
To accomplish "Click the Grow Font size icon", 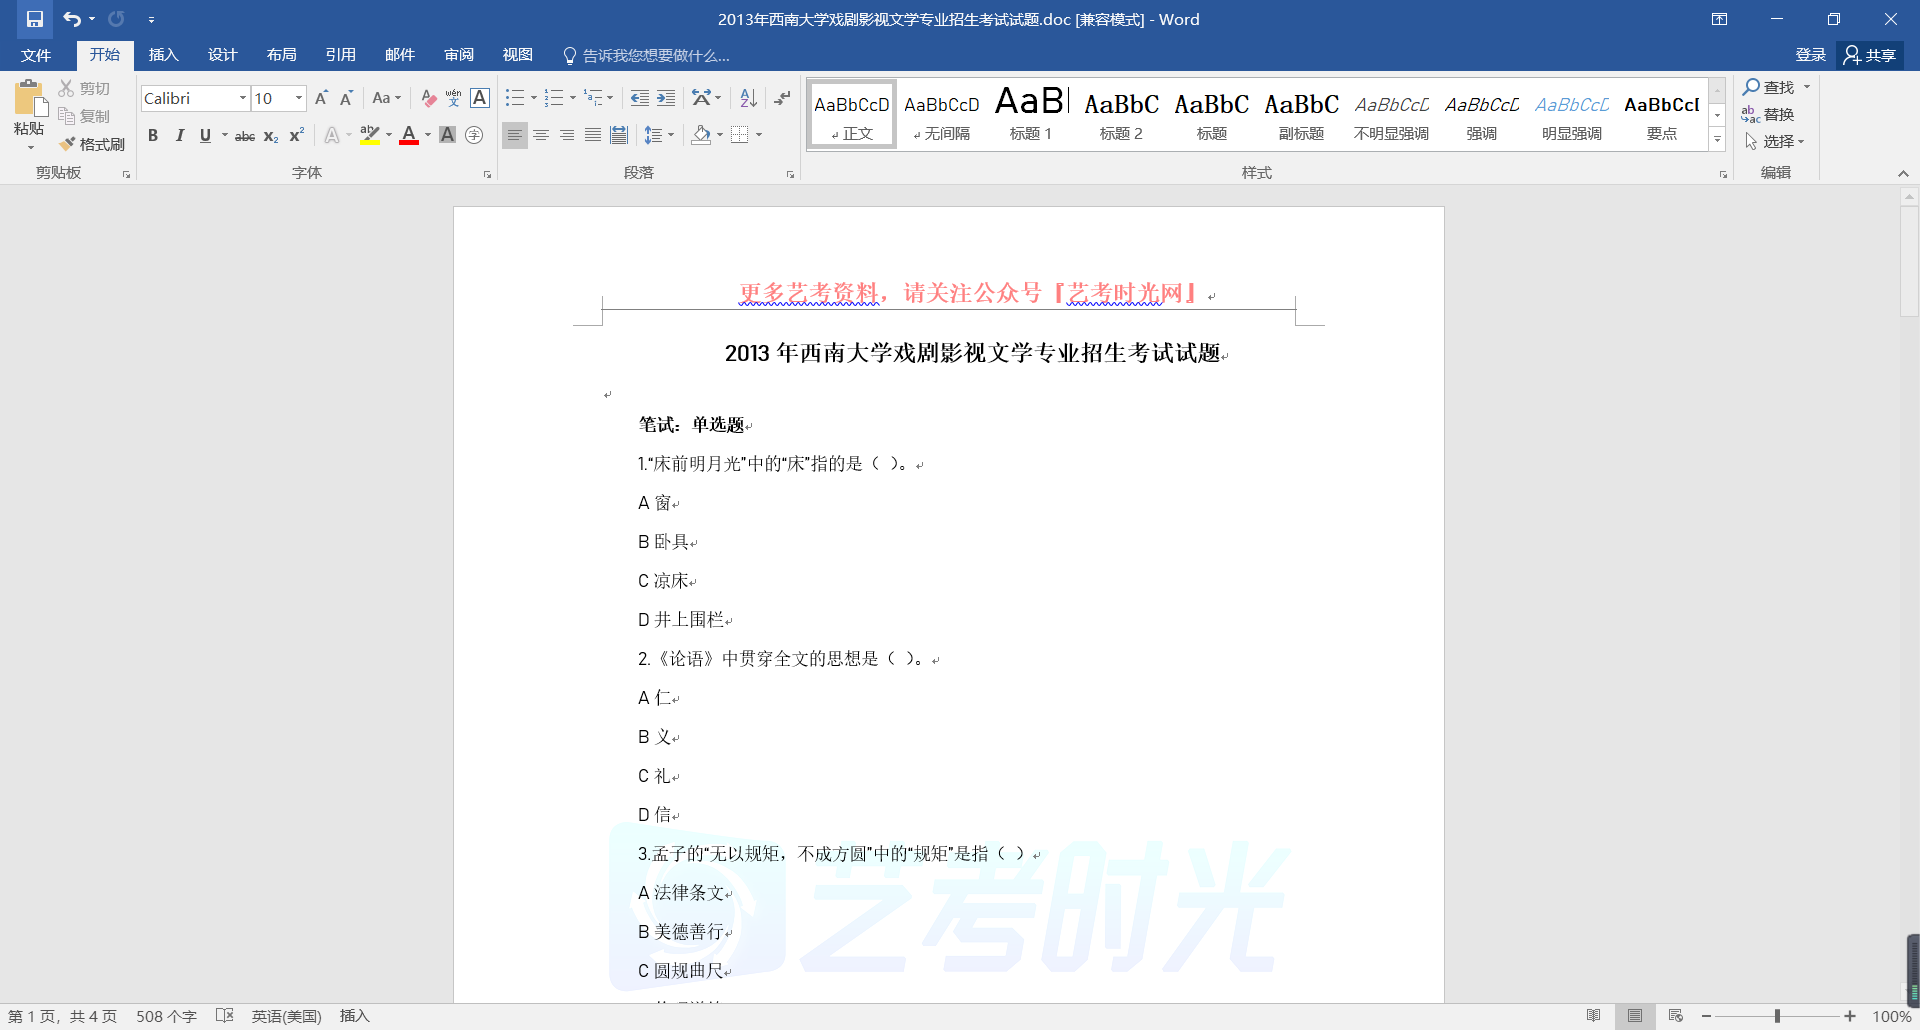I will point(321,98).
